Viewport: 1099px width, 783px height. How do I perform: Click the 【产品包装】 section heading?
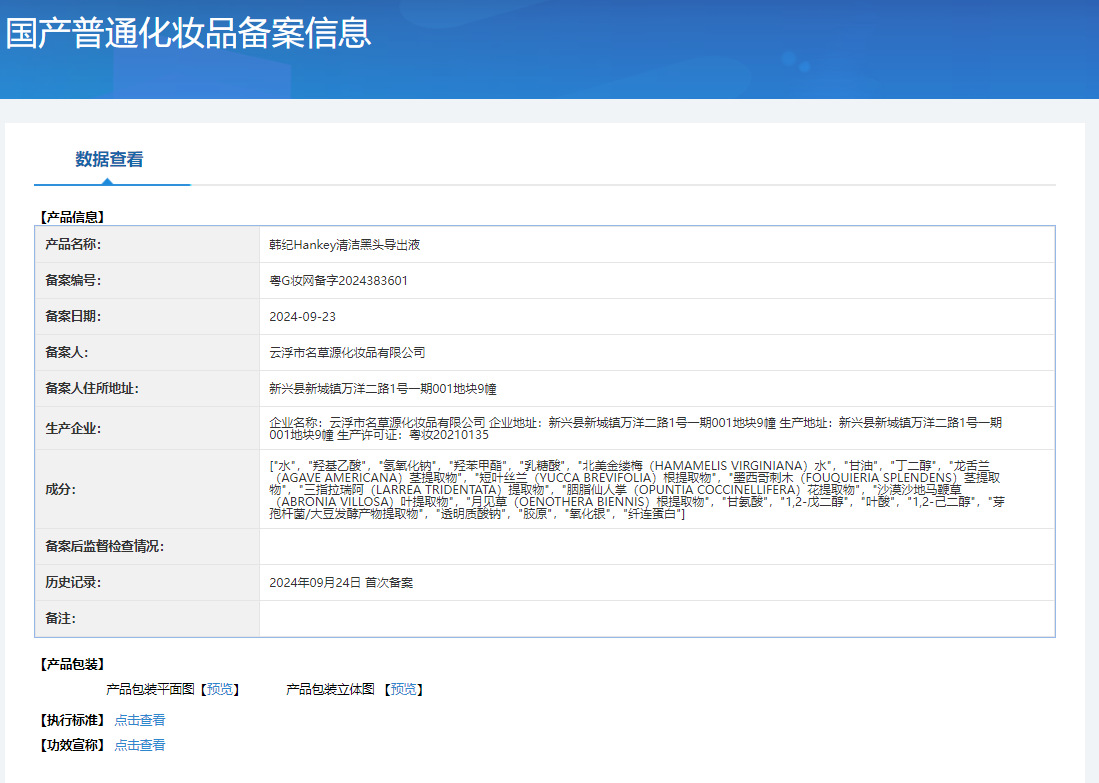[x=72, y=664]
